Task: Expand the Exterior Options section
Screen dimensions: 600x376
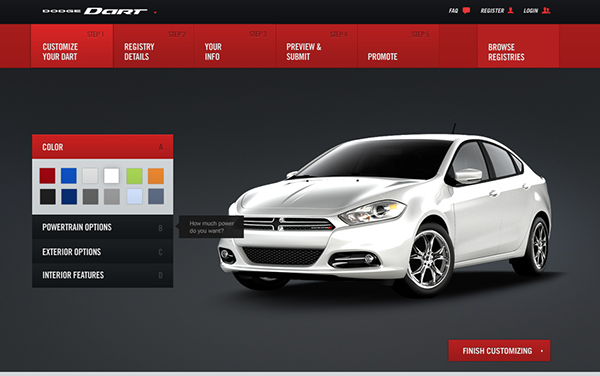Action: pyautogui.click(x=103, y=252)
